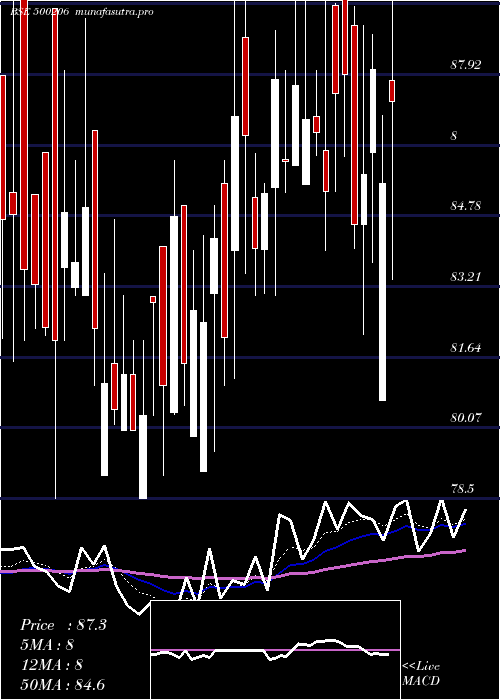Click the '5MA : 8' readout
This screenshot has width=500, height=700.
coord(48,645)
